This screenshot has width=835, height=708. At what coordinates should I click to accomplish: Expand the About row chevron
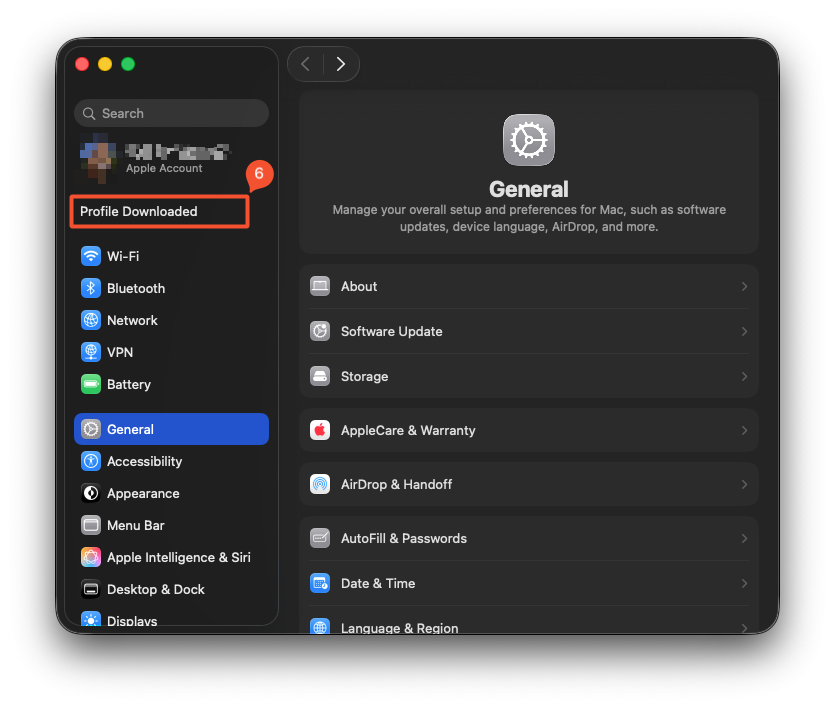pos(744,286)
